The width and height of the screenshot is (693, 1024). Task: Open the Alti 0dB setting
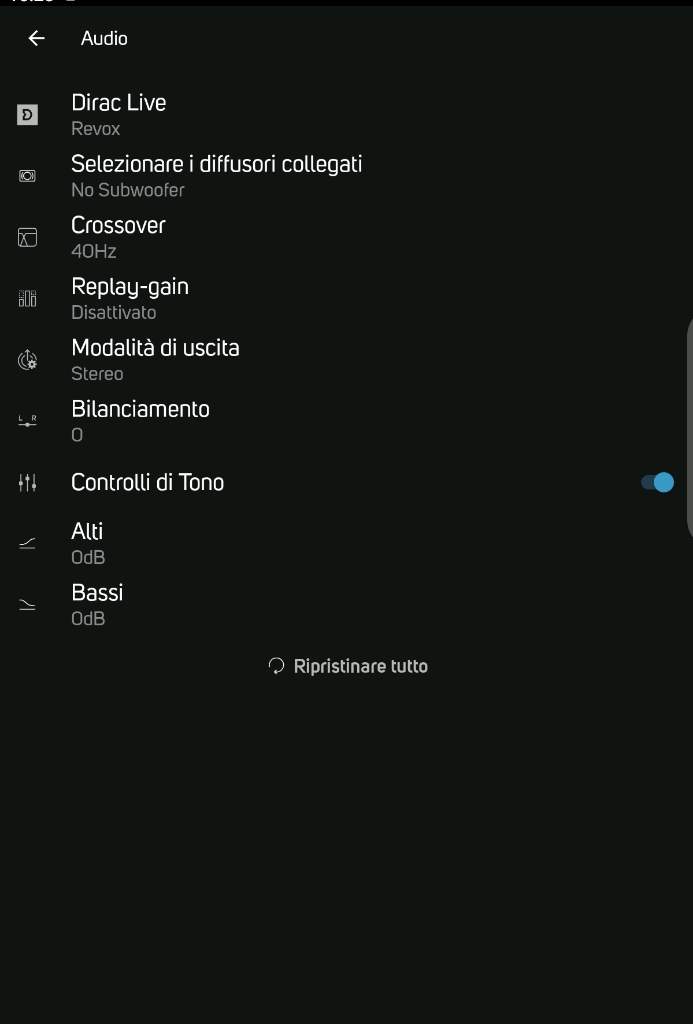click(346, 543)
